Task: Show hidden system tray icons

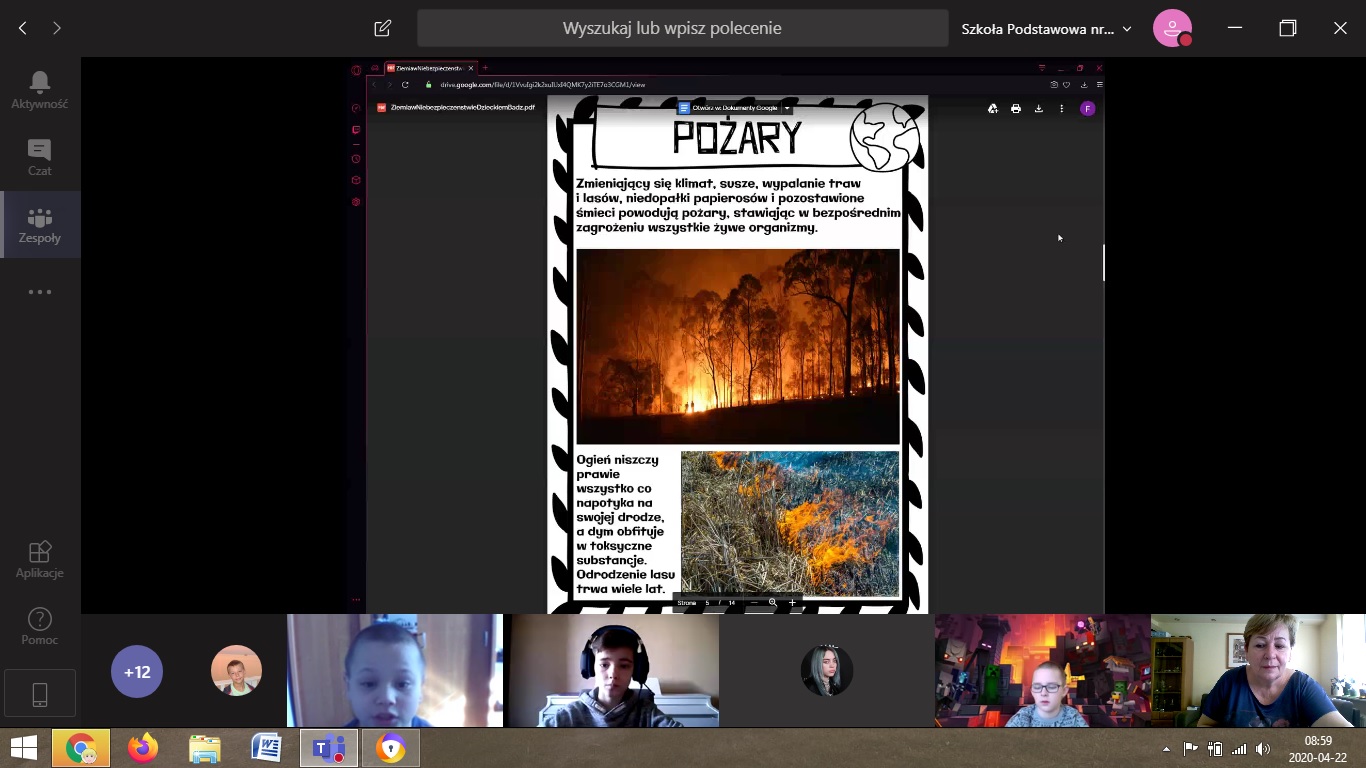Action: [1166, 749]
